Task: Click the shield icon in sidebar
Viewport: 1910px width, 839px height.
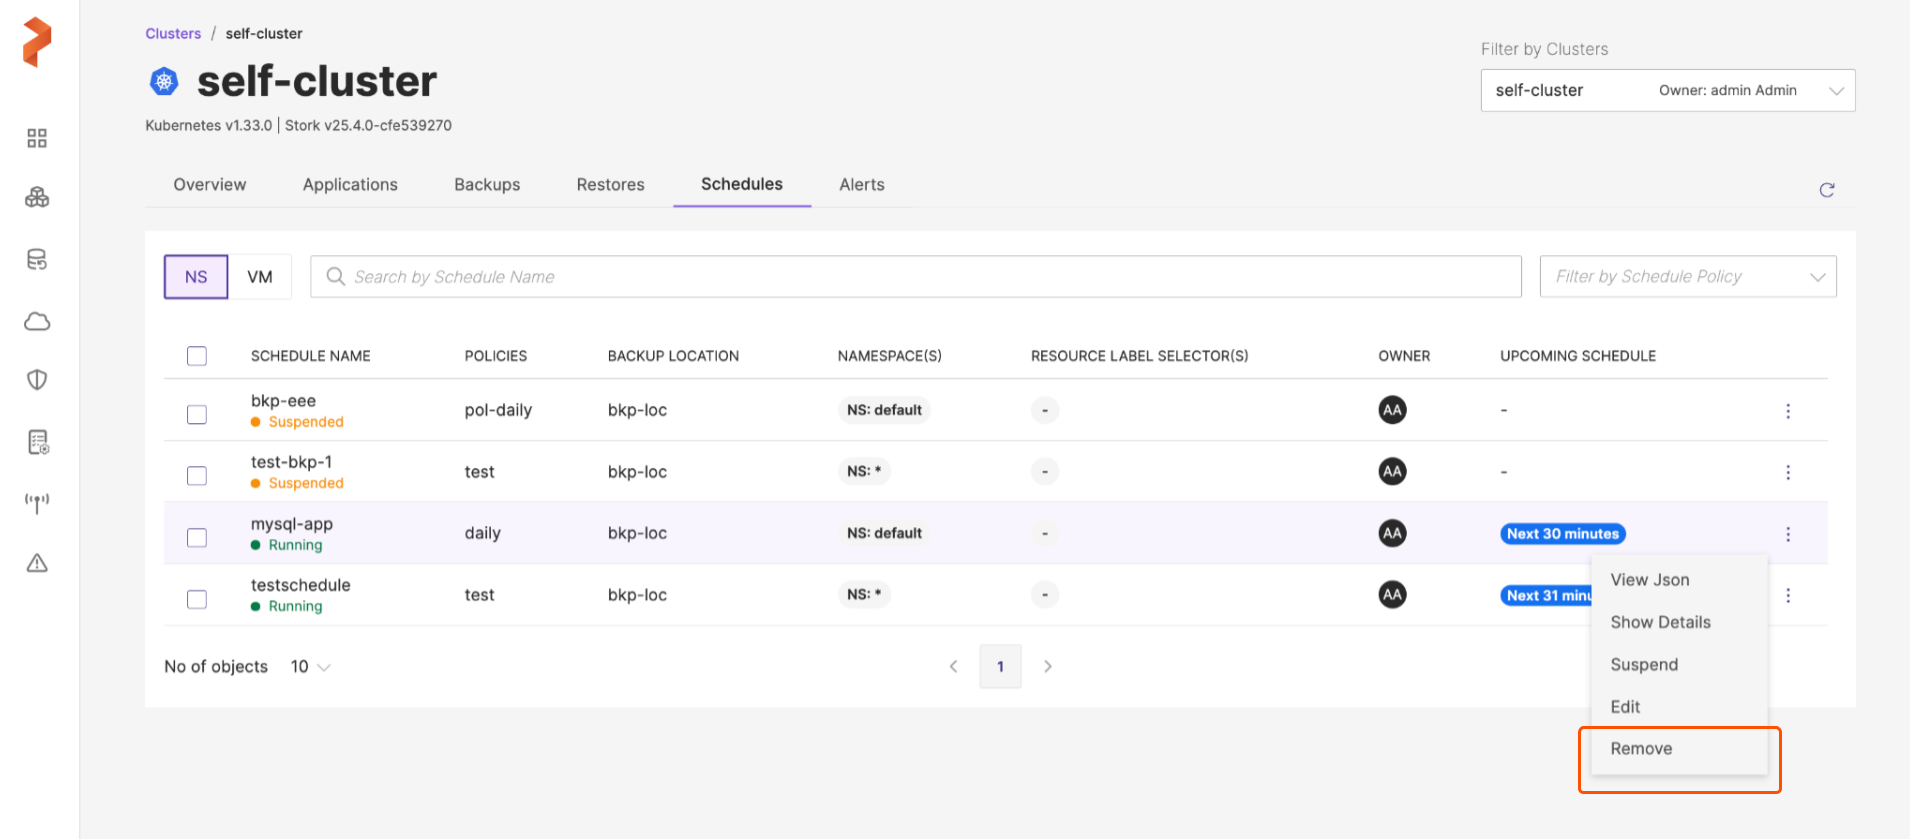Action: (x=37, y=380)
